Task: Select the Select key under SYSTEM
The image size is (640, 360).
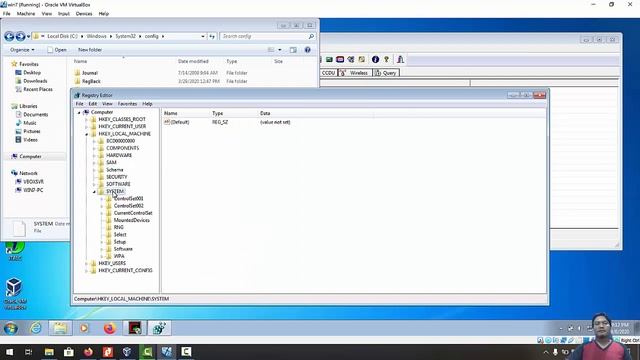Action: tap(120, 235)
